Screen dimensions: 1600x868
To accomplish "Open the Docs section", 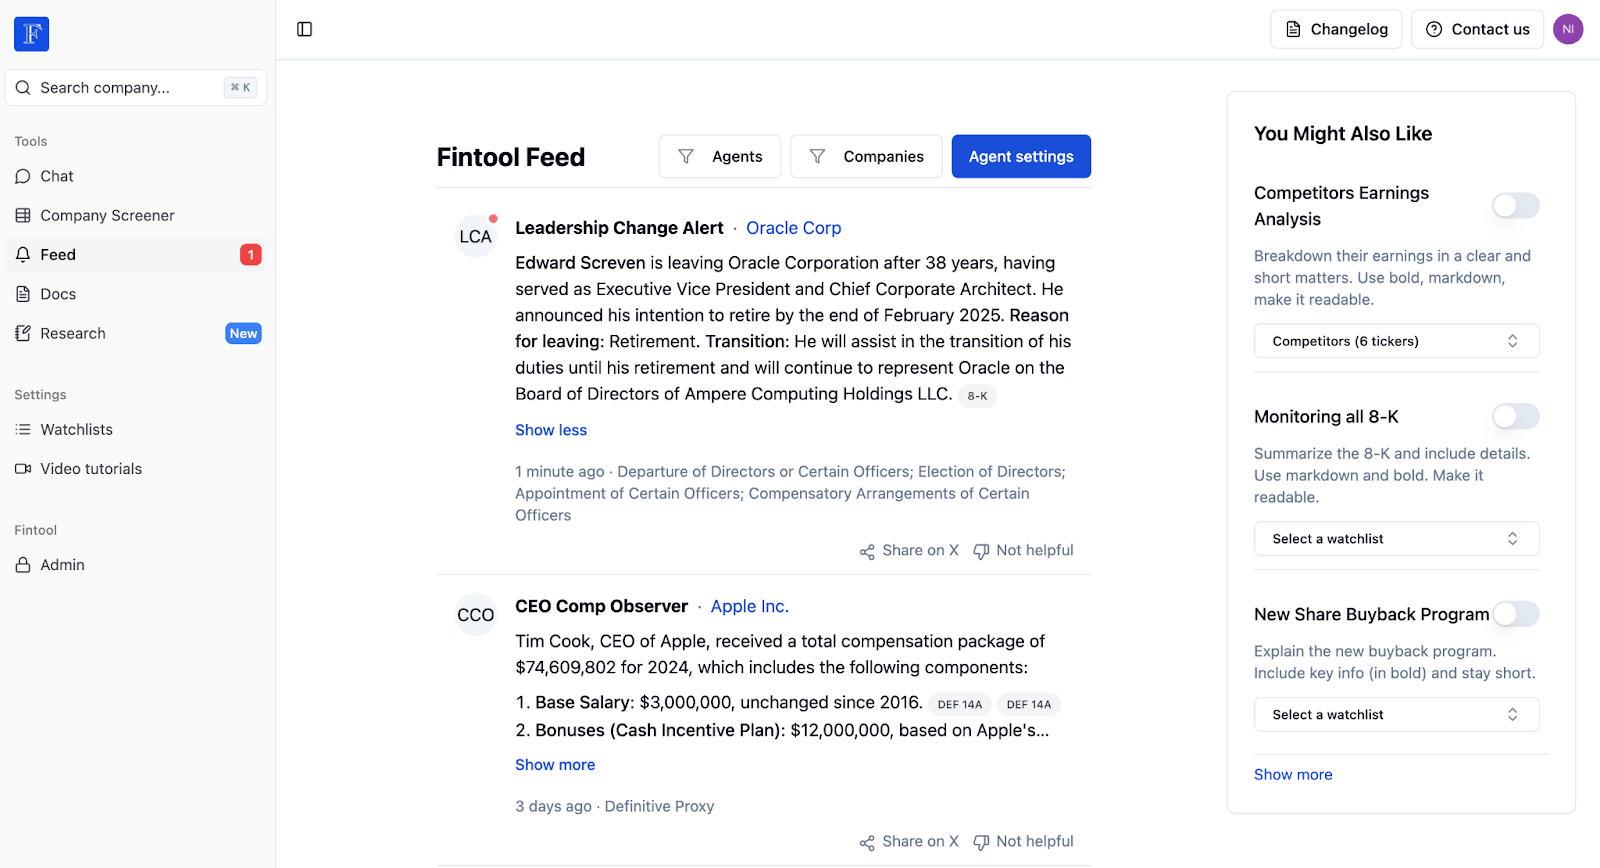I will [x=57, y=293].
